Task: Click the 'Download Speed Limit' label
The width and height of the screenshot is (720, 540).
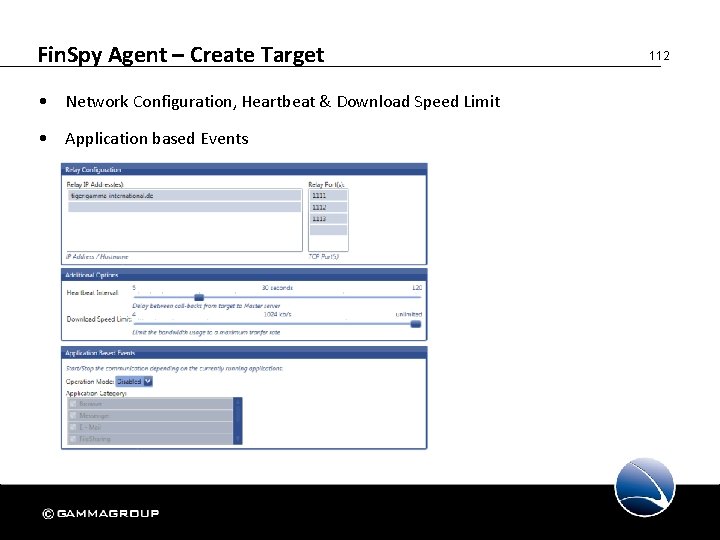Action: pyautogui.click(x=99, y=319)
